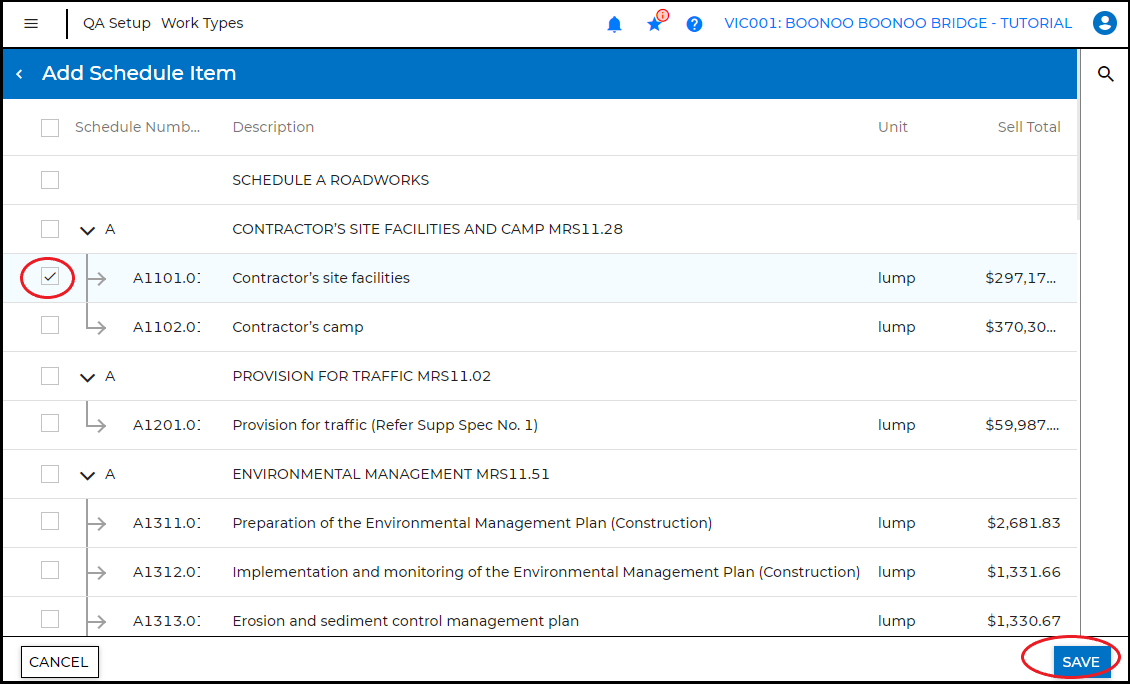Sort by Sell Total column header
This screenshot has width=1130, height=684.
click(1028, 127)
